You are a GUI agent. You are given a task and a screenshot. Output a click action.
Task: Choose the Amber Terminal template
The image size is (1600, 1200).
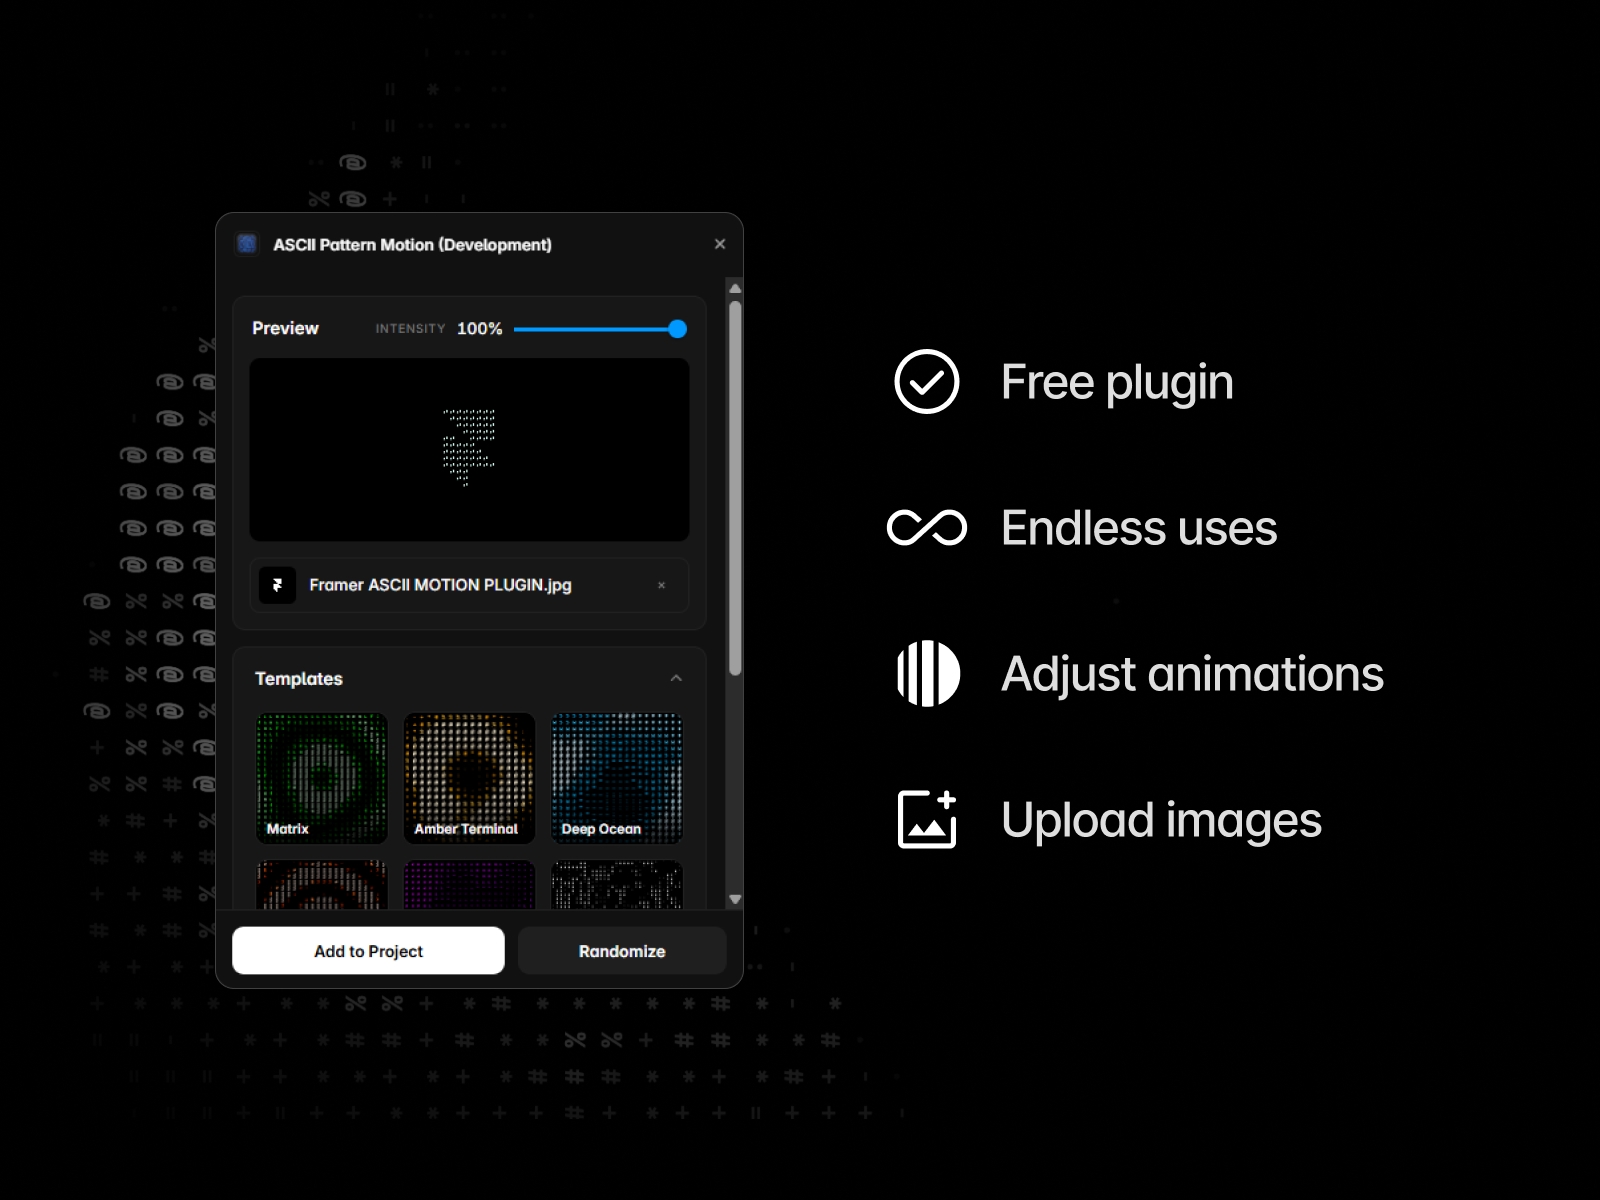[469, 778]
